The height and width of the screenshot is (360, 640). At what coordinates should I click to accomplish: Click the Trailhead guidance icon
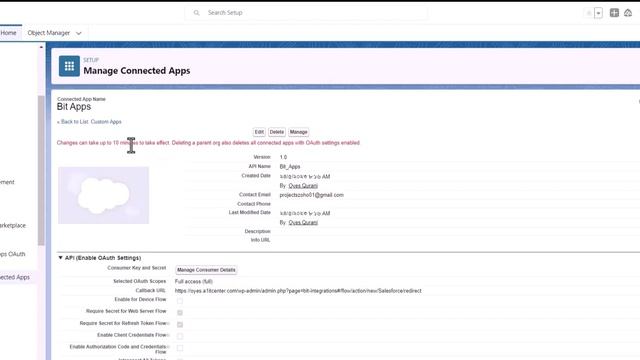(628, 13)
